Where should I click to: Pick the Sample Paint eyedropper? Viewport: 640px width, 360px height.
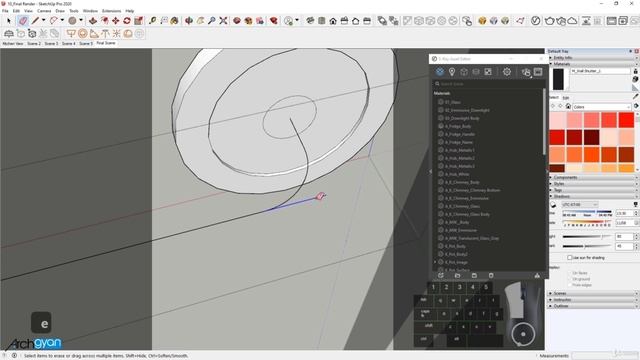636,97
